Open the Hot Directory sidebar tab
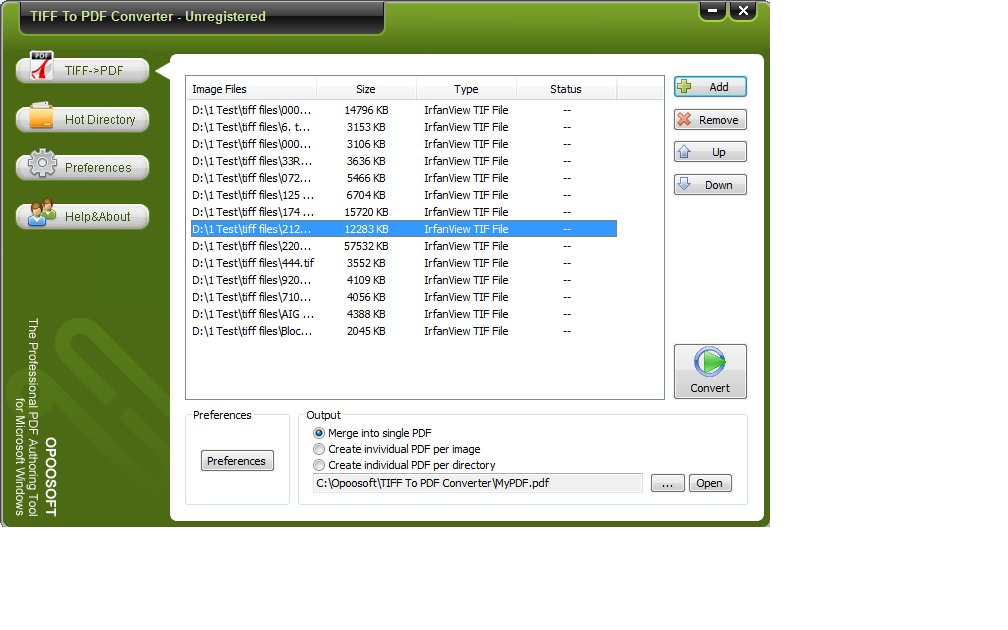The width and height of the screenshot is (1008, 630). [82, 119]
